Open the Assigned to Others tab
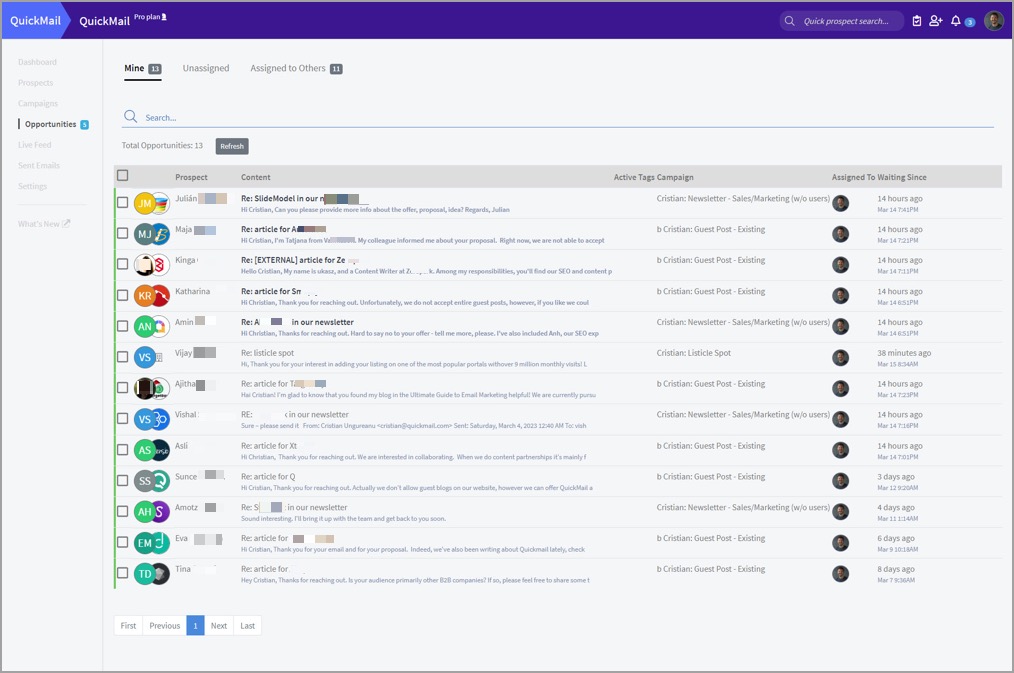This screenshot has width=1014, height=673. click(x=288, y=68)
